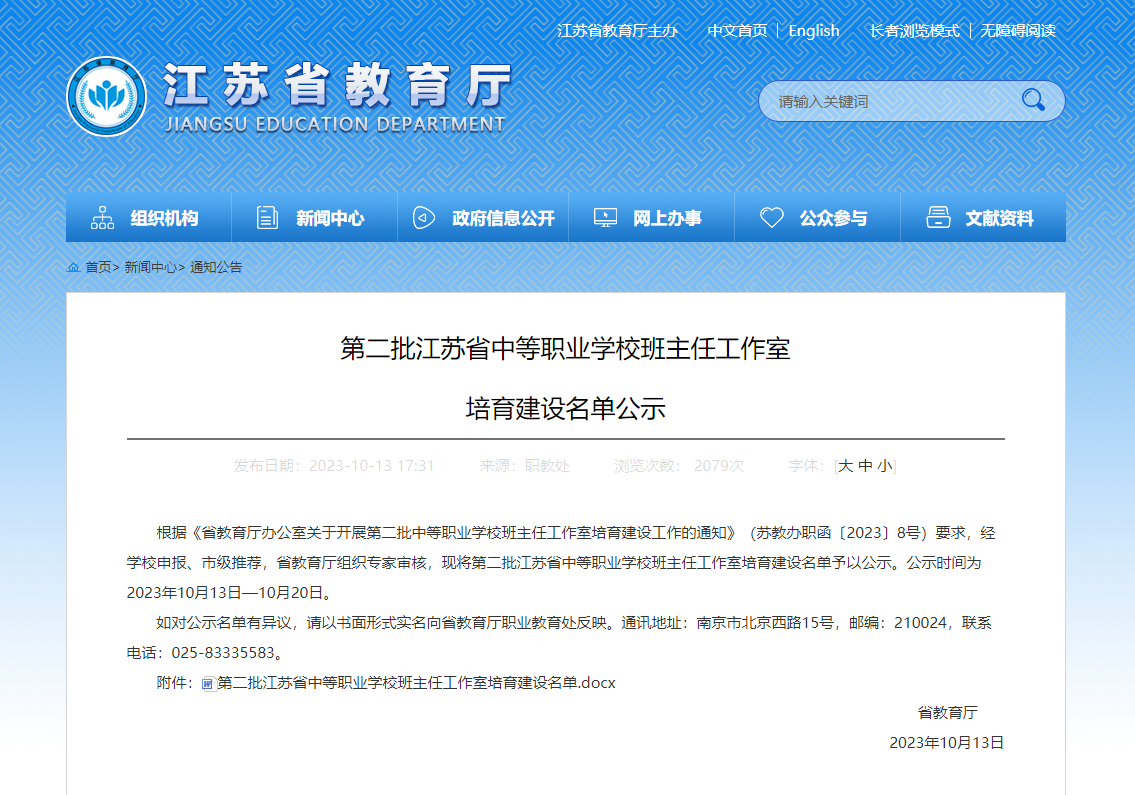Click the monitor icon beside 网上办事
This screenshot has width=1135, height=795.
point(605,218)
